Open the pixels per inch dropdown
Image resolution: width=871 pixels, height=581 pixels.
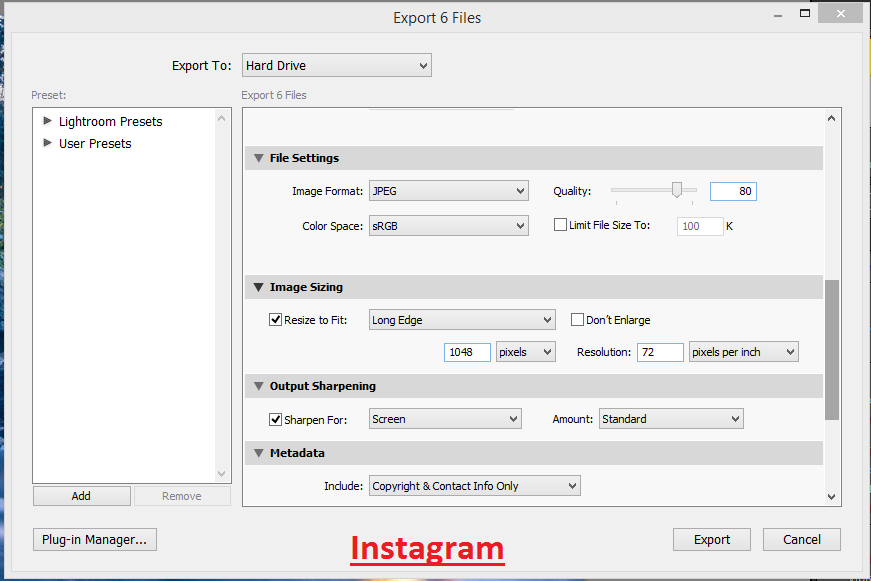(744, 352)
